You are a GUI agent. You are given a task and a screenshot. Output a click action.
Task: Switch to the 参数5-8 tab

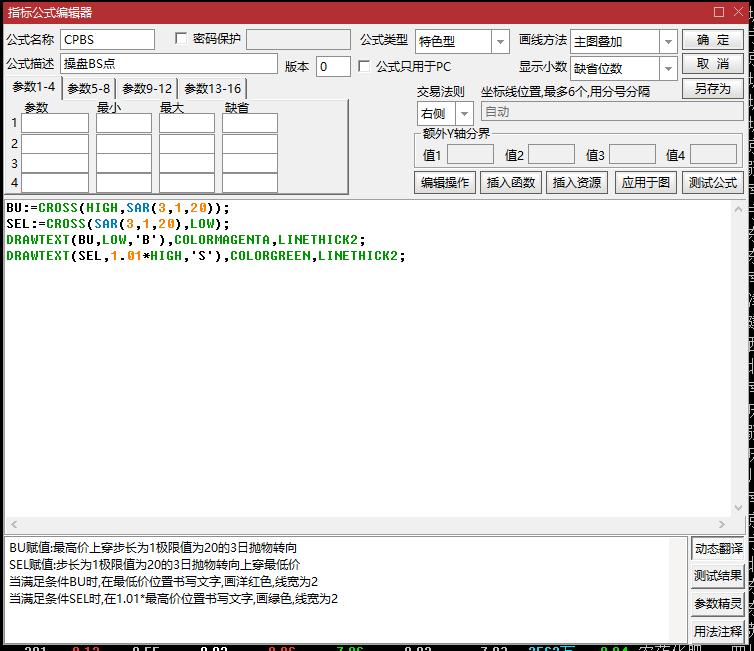[88, 89]
